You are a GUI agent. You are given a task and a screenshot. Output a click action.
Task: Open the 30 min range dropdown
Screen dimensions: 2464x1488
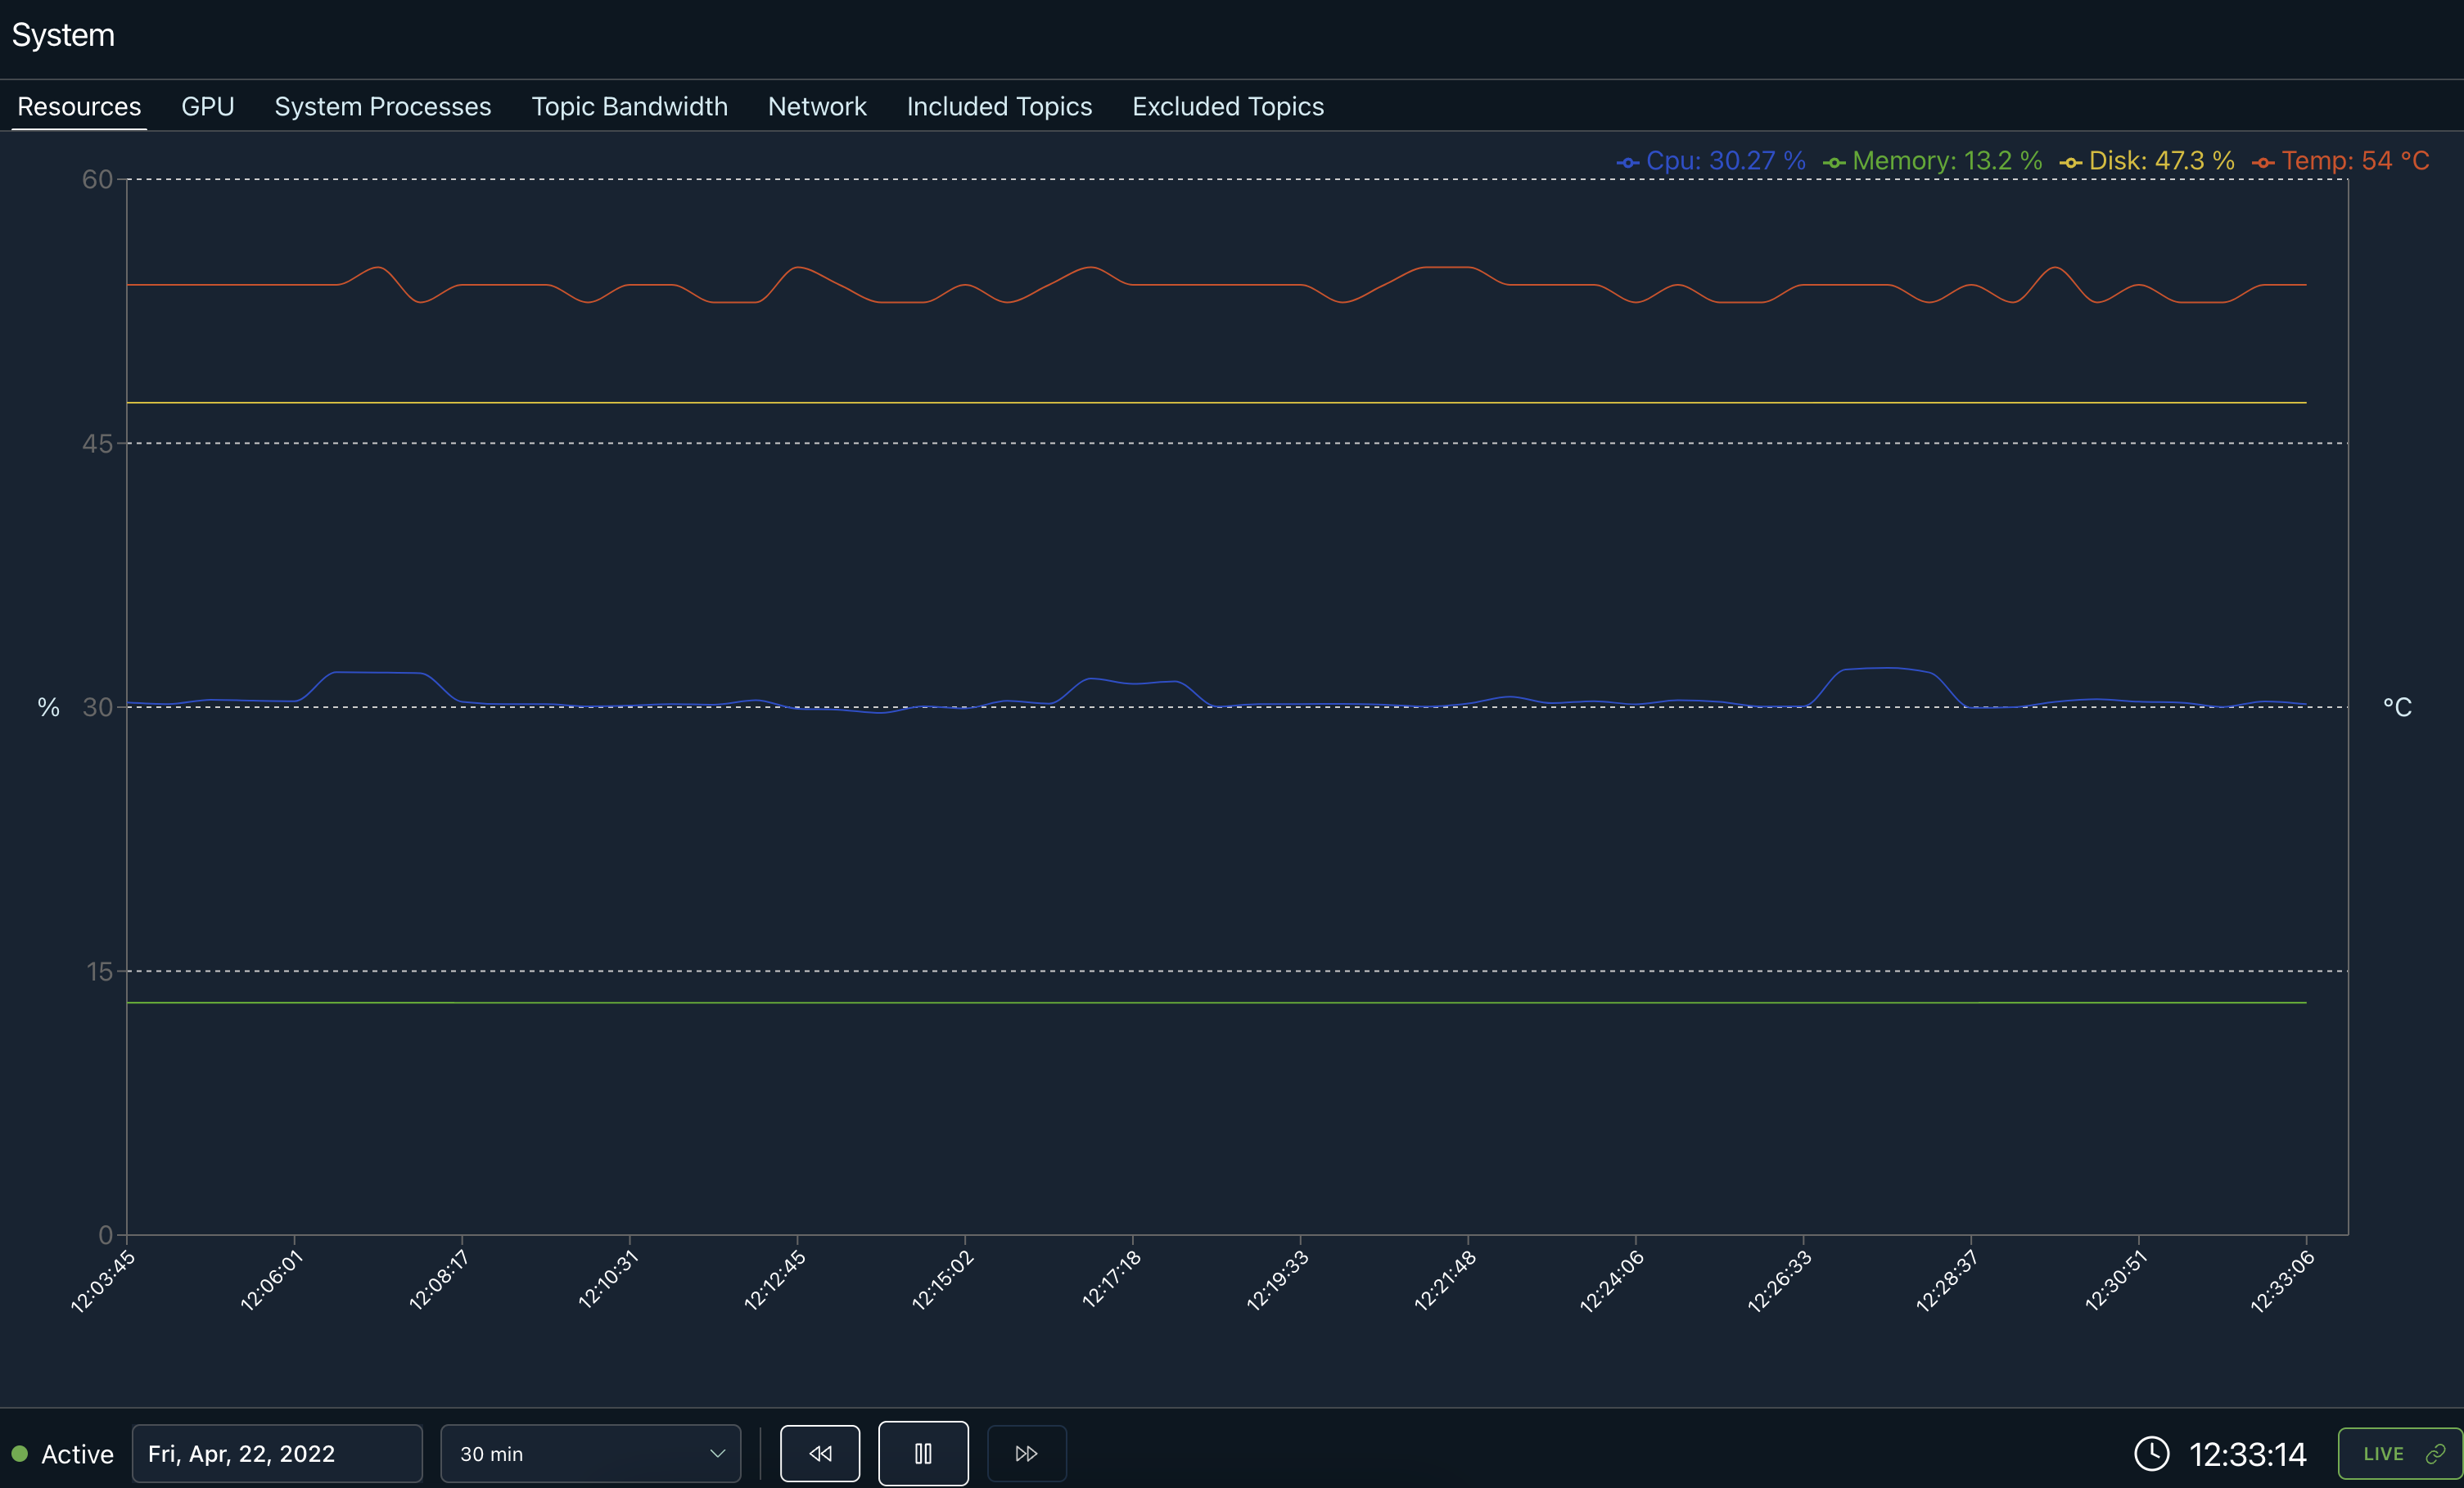pyautogui.click(x=590, y=1453)
